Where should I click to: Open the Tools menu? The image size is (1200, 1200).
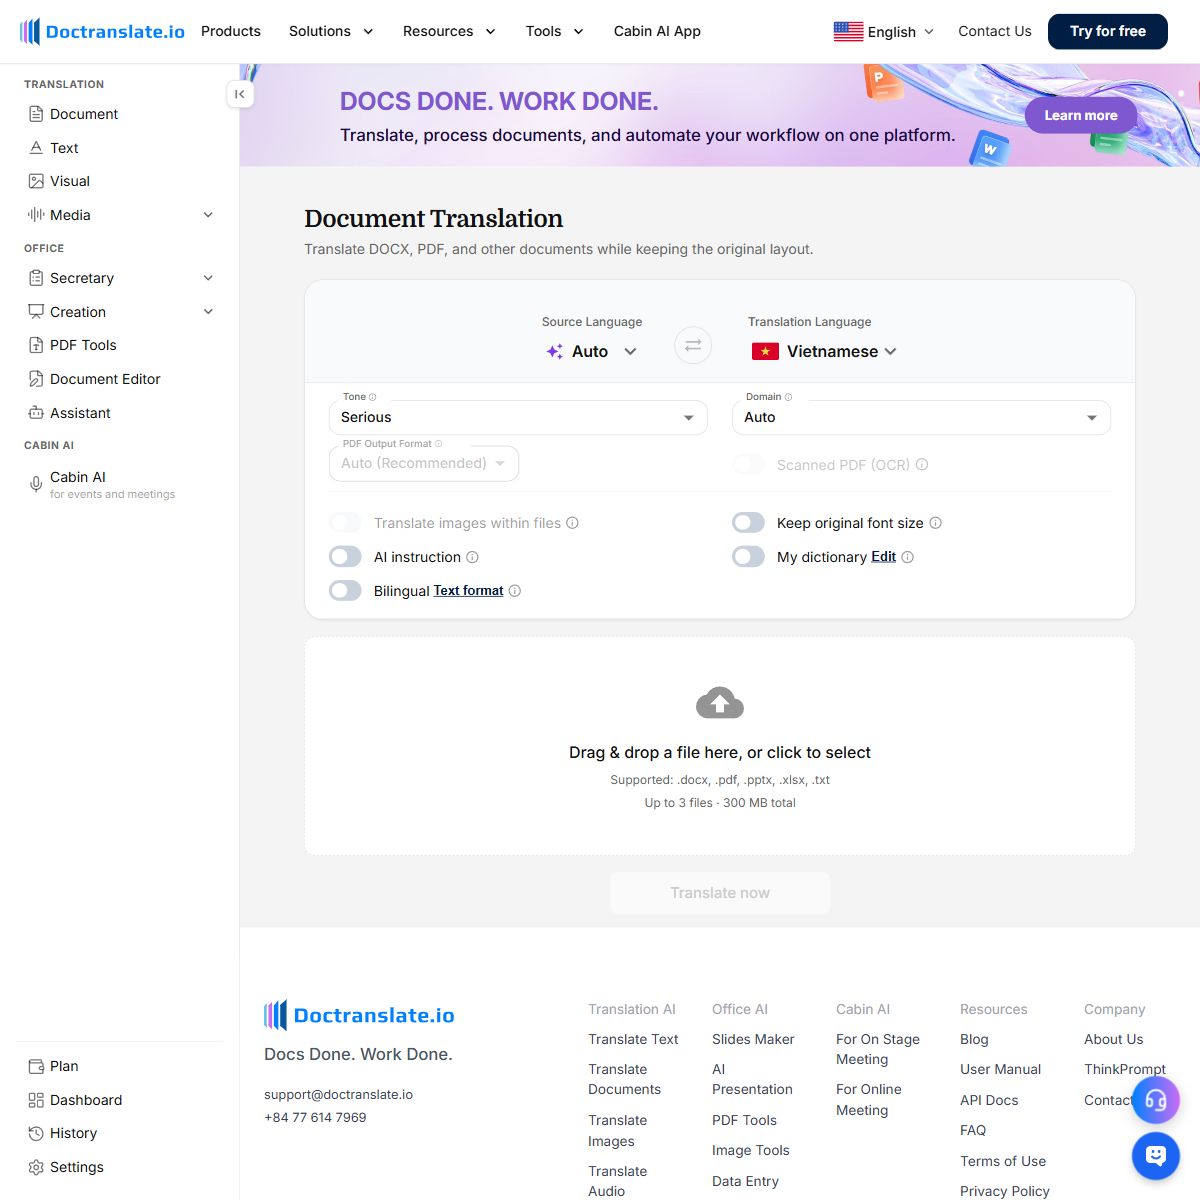click(x=554, y=31)
